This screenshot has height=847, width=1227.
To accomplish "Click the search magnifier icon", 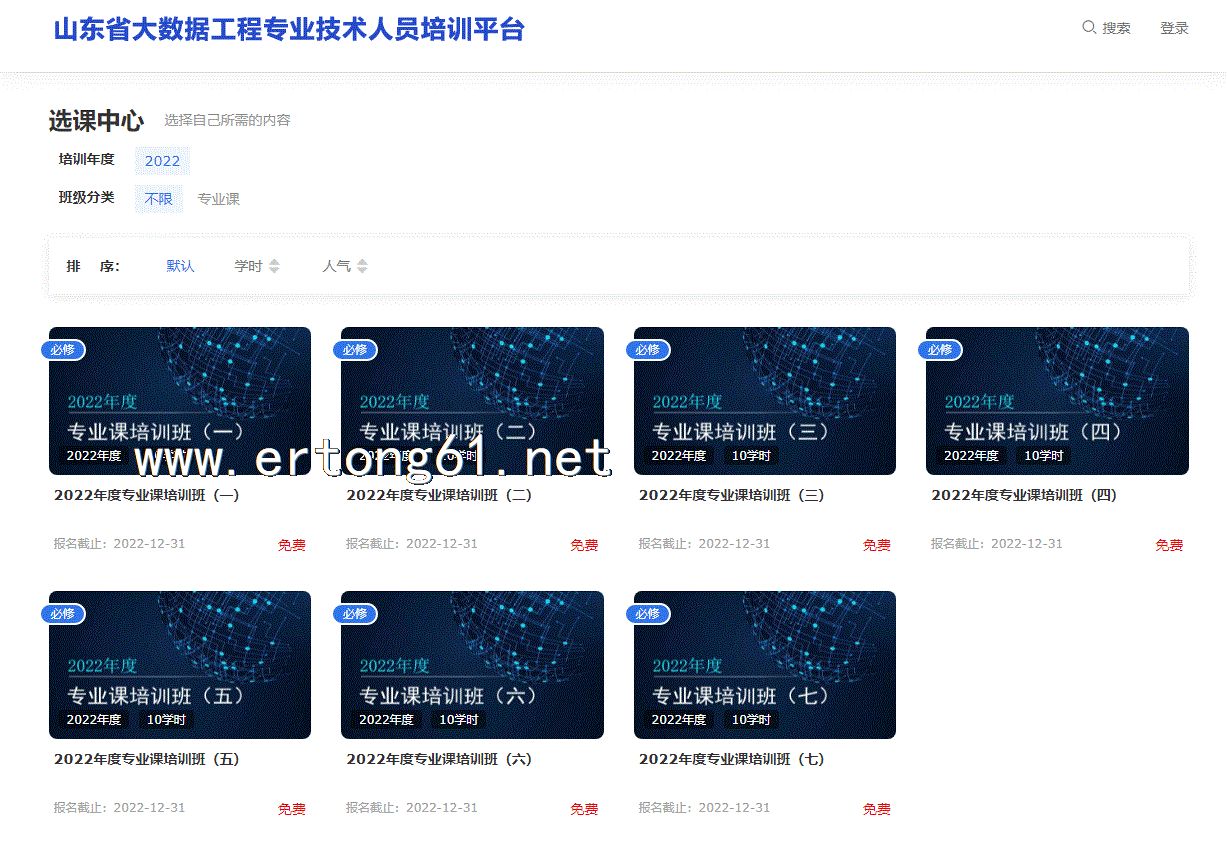I will (1089, 28).
